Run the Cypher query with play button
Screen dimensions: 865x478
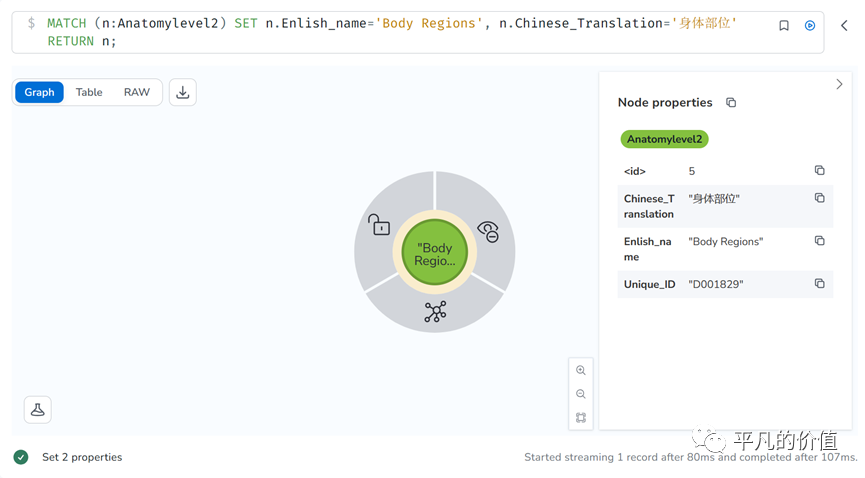click(x=809, y=25)
